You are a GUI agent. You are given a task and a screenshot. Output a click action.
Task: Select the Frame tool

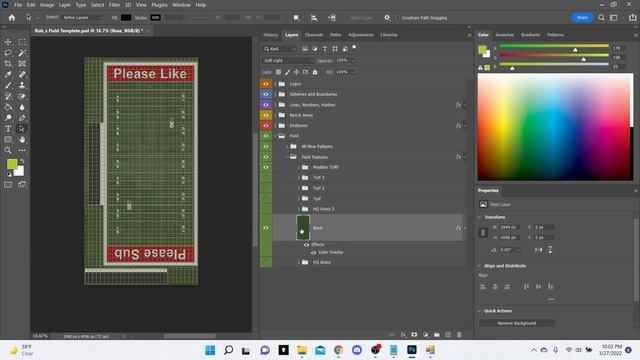(22, 64)
